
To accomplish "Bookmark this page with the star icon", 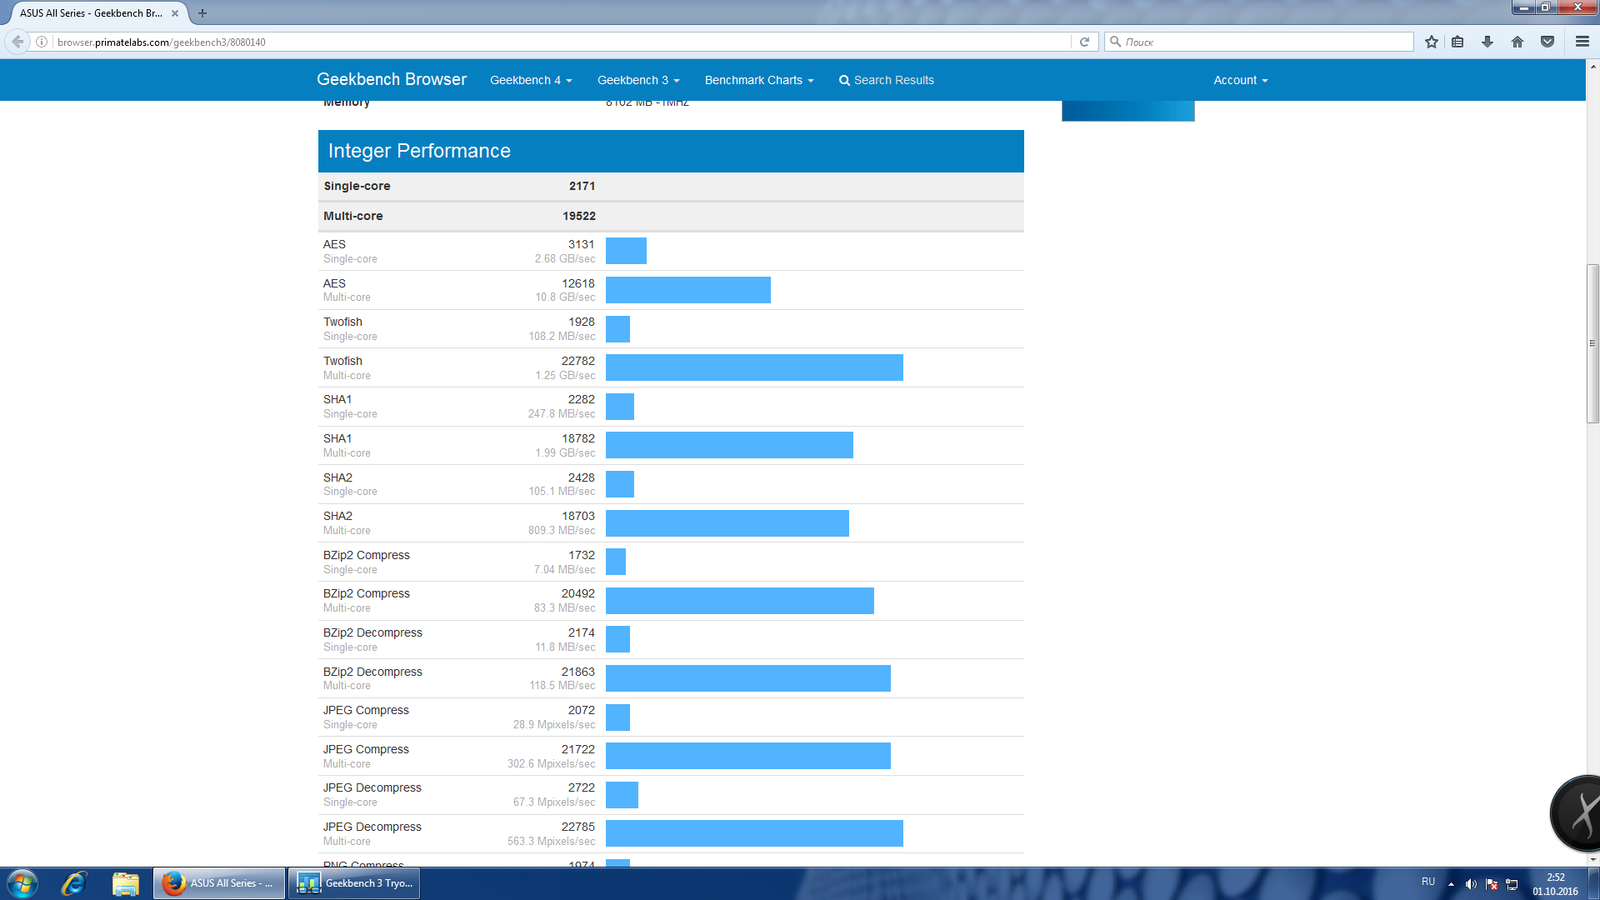I will coord(1431,42).
